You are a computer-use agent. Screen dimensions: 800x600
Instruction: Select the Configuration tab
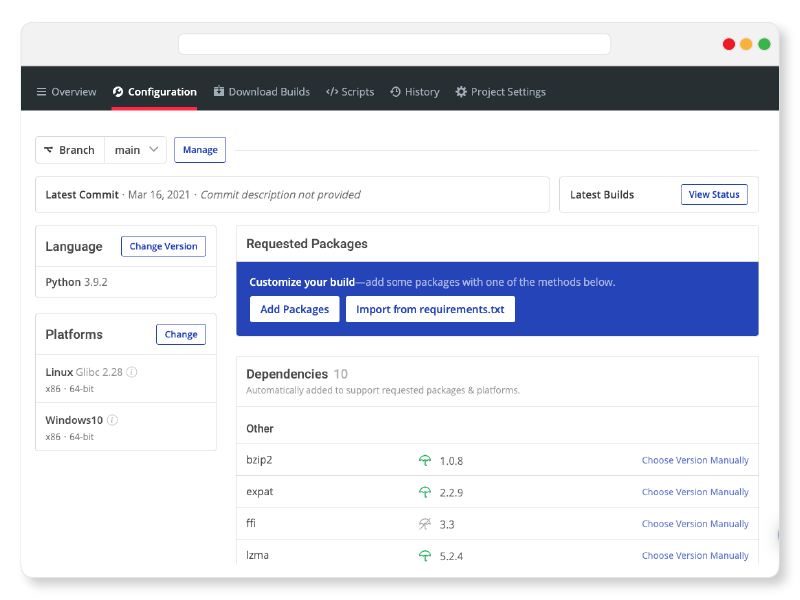click(154, 92)
